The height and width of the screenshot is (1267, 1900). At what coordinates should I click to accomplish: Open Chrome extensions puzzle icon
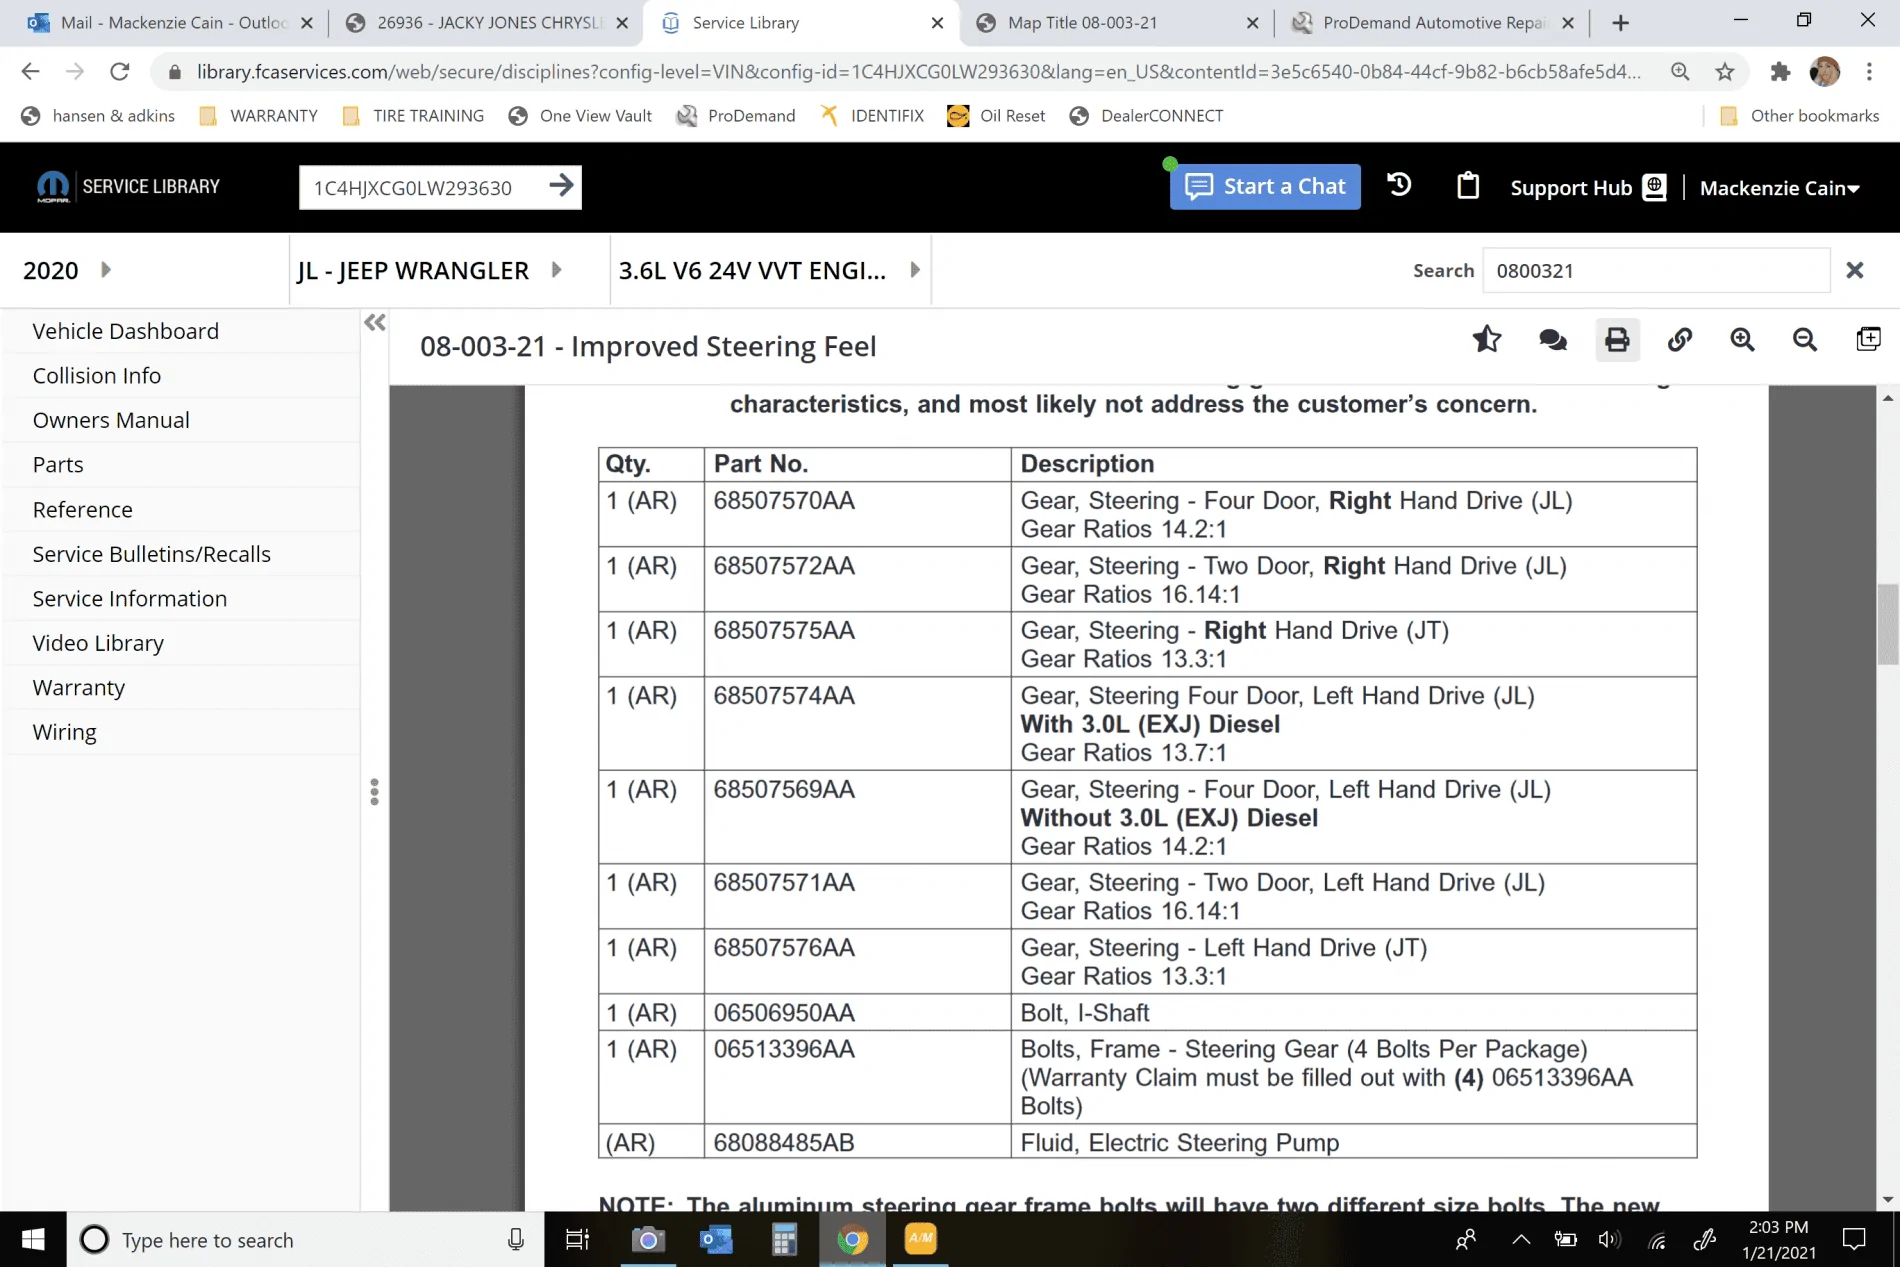(x=1780, y=71)
